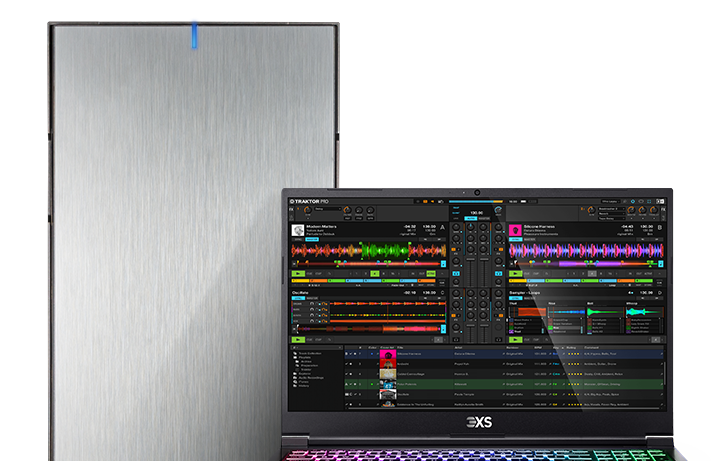Open the layout selector dropdown in the header
The image size is (720, 461).
[x=611, y=202]
